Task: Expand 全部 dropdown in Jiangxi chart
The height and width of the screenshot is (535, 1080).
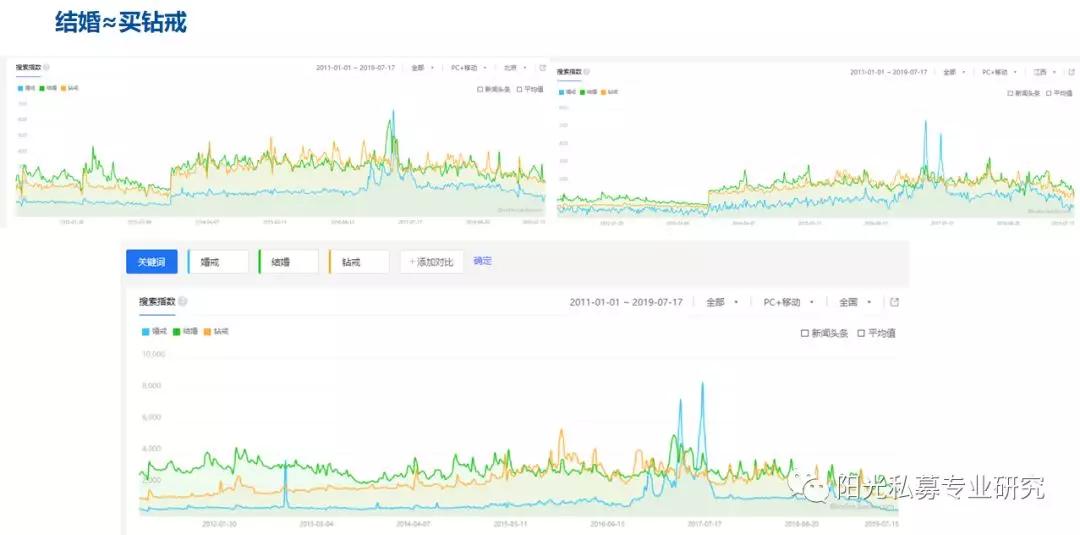Action: click(954, 72)
